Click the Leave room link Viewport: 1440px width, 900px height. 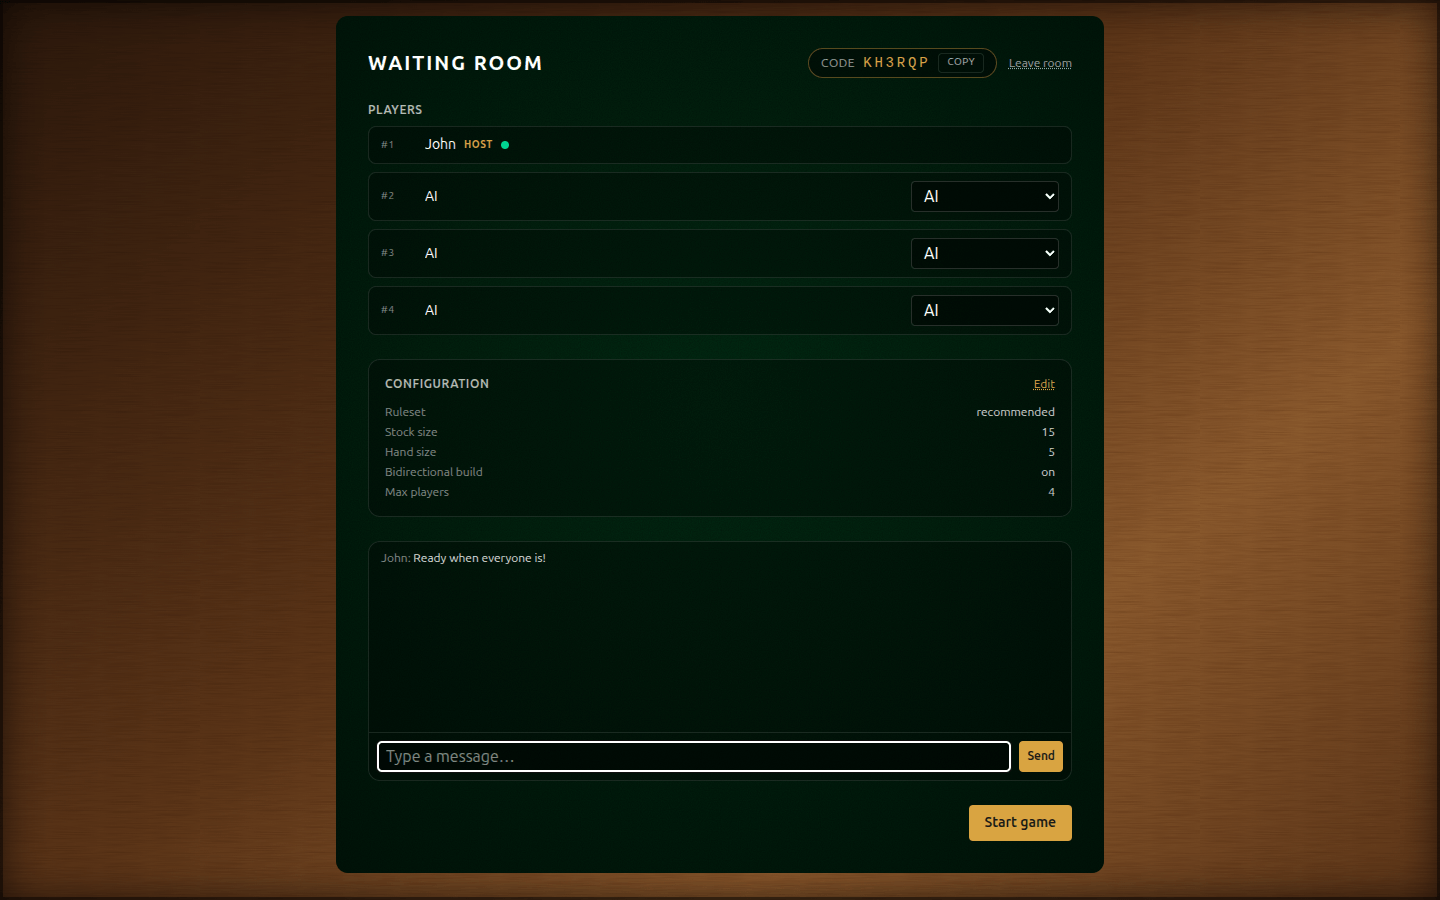1039,63
